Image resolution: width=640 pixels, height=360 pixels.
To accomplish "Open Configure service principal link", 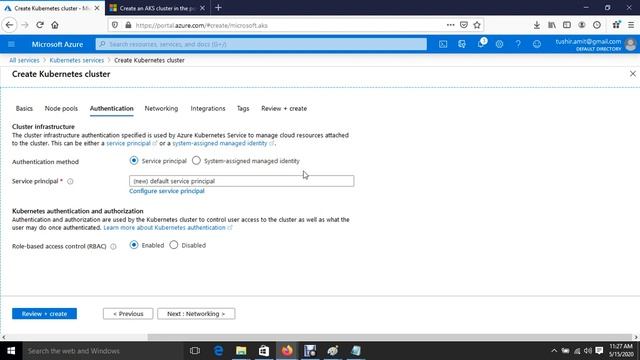I will pos(167,191).
